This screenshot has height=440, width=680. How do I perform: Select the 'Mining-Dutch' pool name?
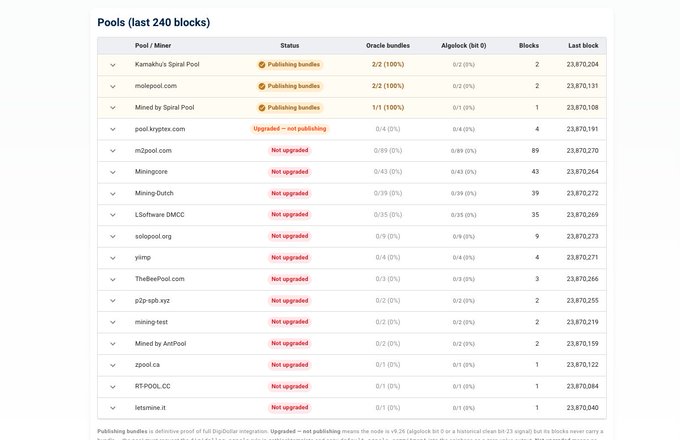(154, 193)
